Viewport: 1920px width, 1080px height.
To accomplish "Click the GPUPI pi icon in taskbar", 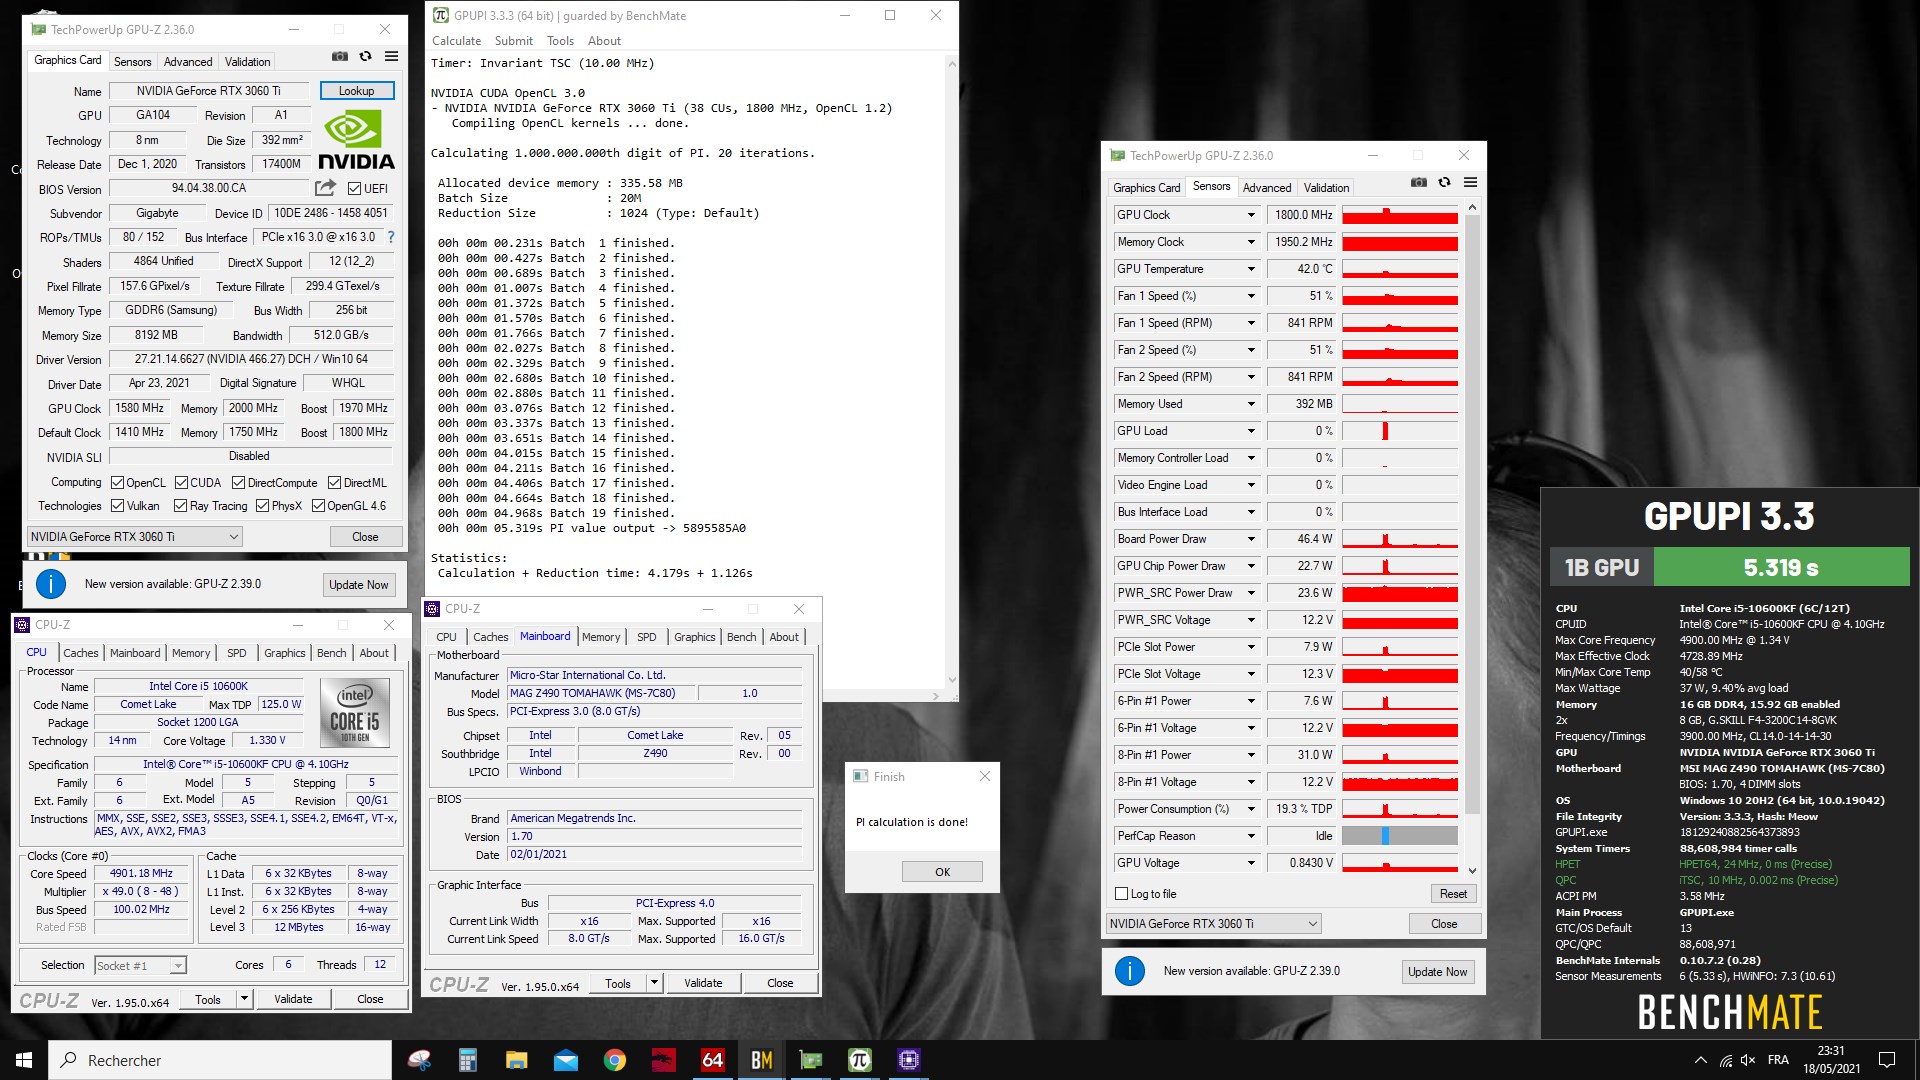I will 860,1060.
